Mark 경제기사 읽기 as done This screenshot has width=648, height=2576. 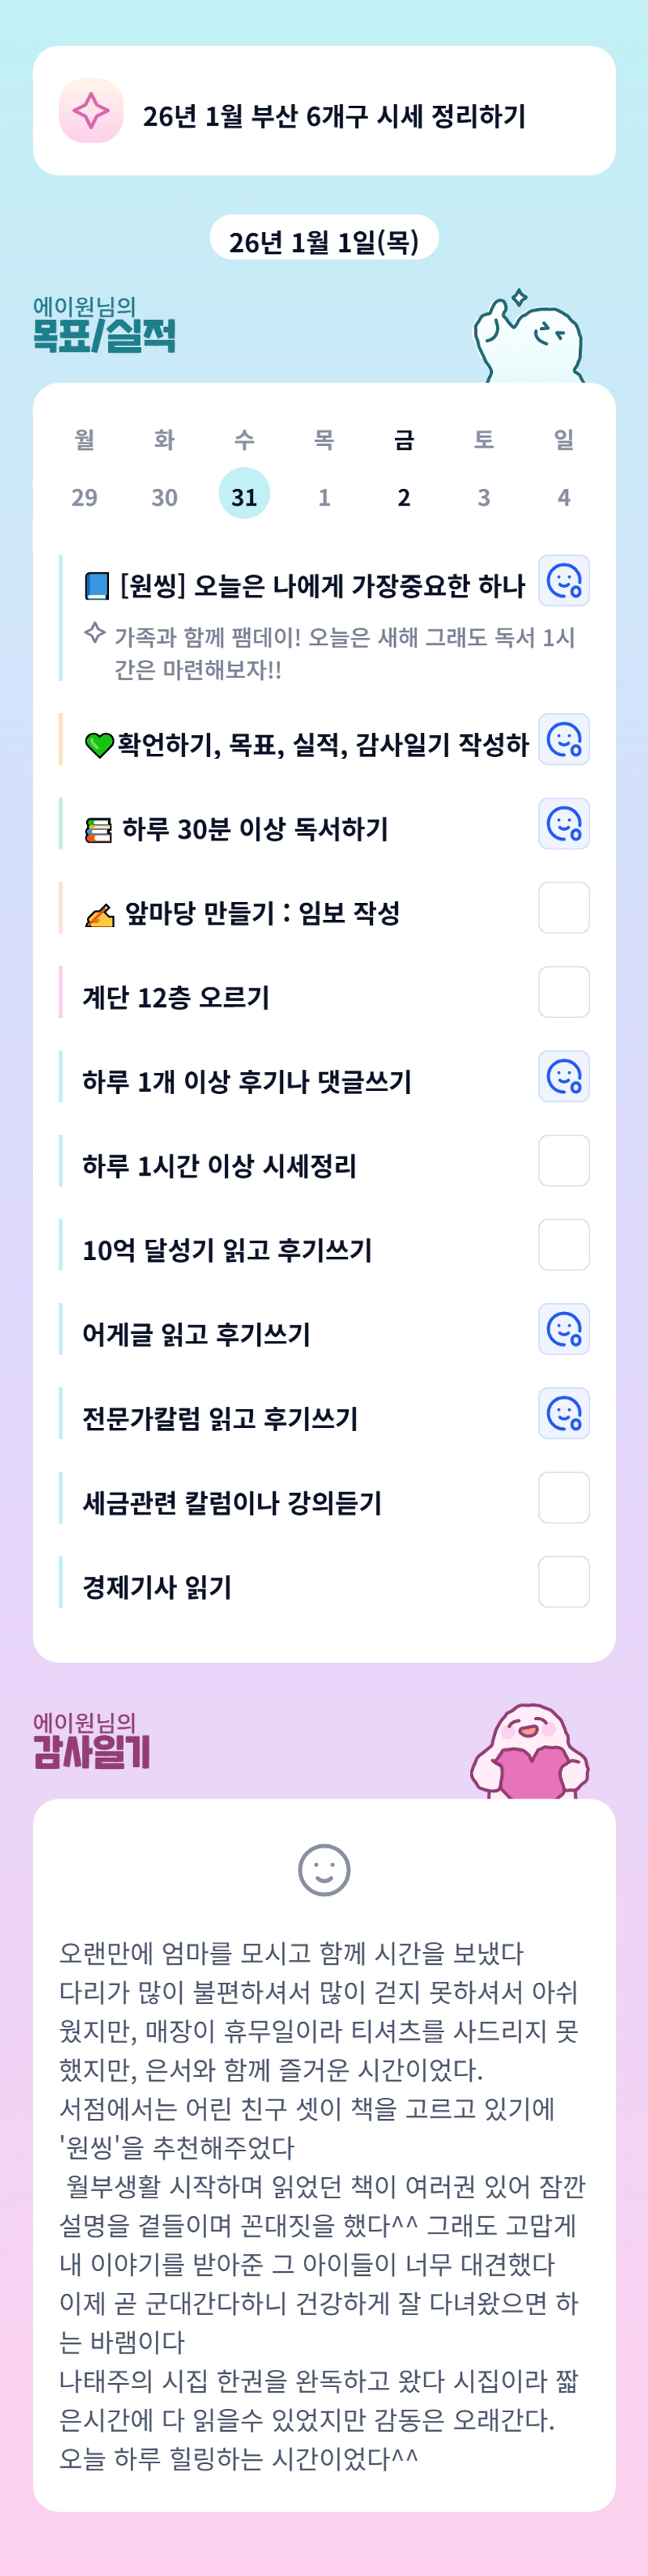pyautogui.click(x=563, y=1582)
